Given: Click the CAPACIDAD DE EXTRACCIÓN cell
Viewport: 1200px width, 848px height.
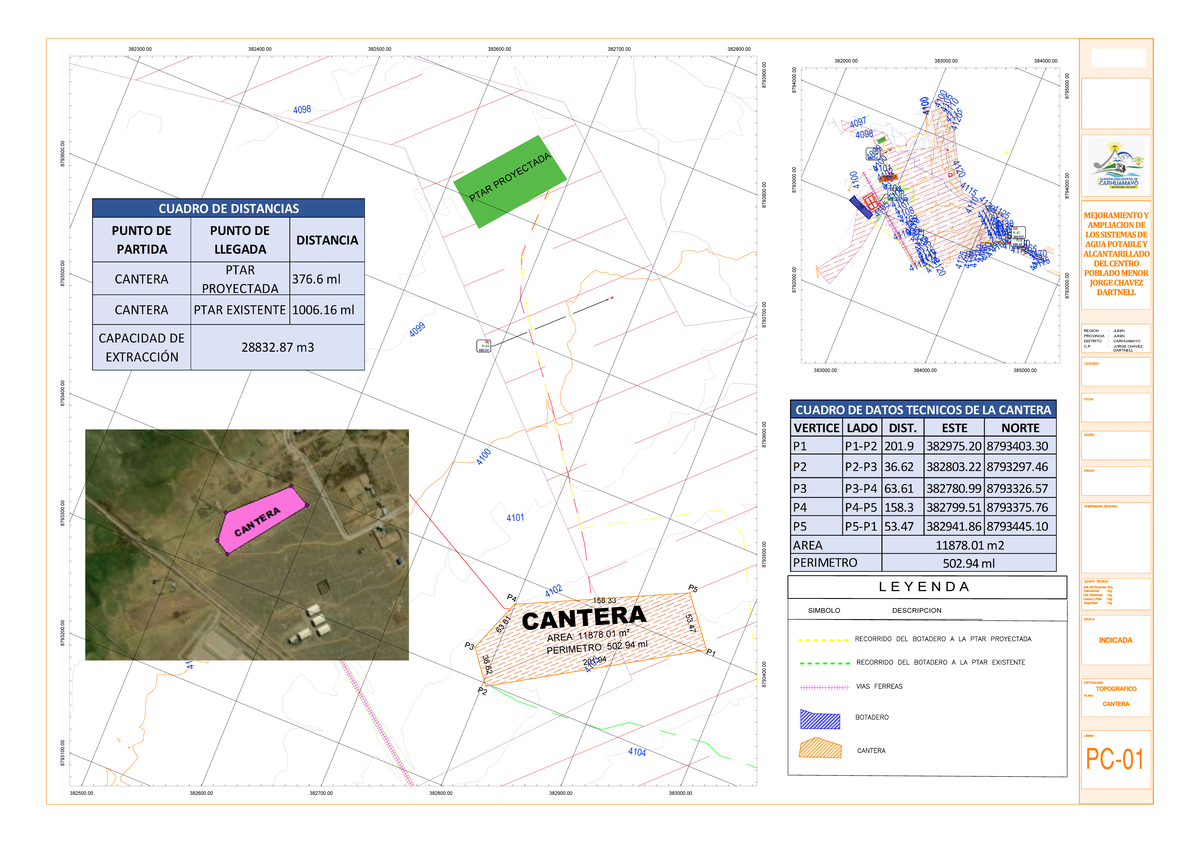Looking at the screenshot, I should click(x=141, y=347).
